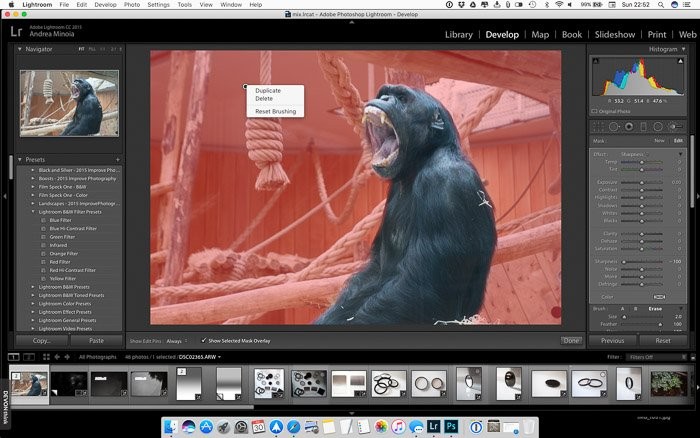Expand Lightroom Color Presets folder
Viewport: 700px width, 438px height.
click(33, 304)
